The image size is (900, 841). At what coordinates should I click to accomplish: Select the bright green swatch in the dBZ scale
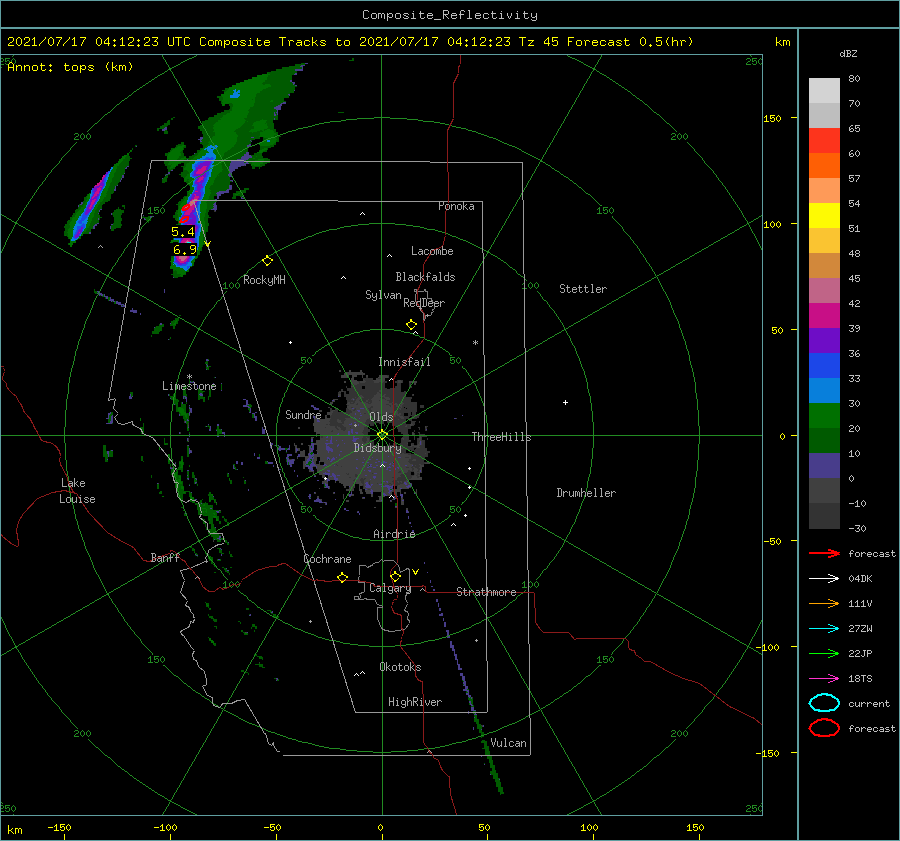click(824, 416)
